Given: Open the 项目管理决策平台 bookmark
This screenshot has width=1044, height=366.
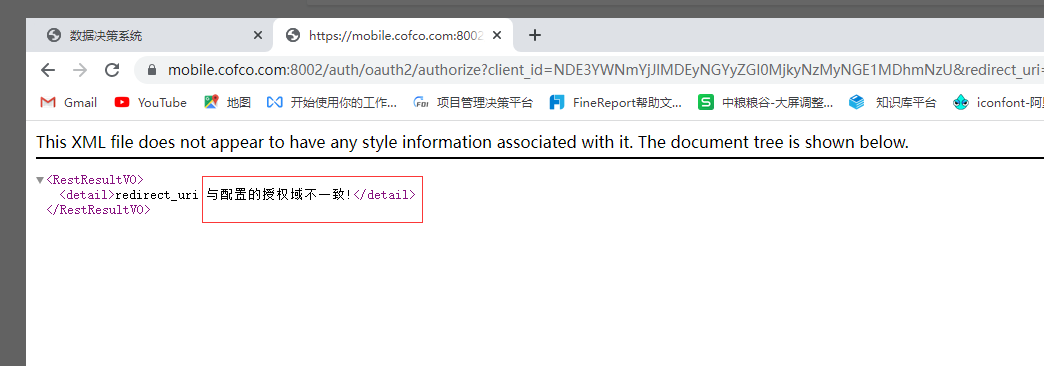Looking at the screenshot, I should [x=473, y=102].
